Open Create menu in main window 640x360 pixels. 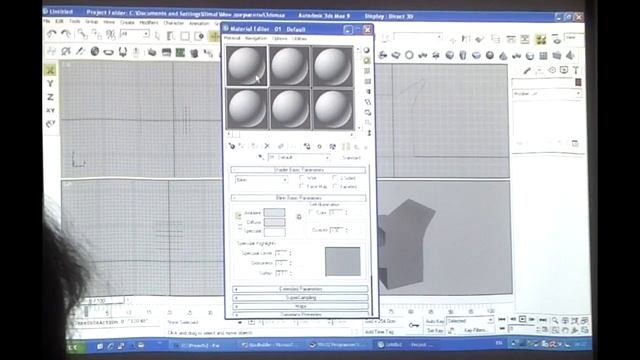pyautogui.click(x=127, y=22)
